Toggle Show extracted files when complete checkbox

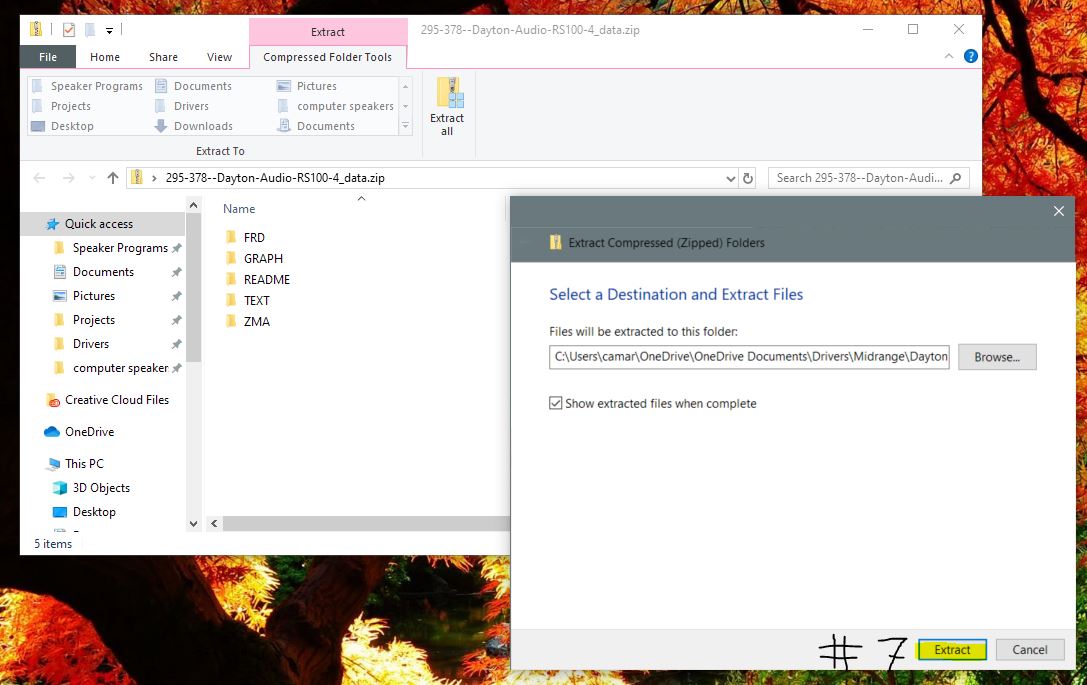click(x=555, y=404)
